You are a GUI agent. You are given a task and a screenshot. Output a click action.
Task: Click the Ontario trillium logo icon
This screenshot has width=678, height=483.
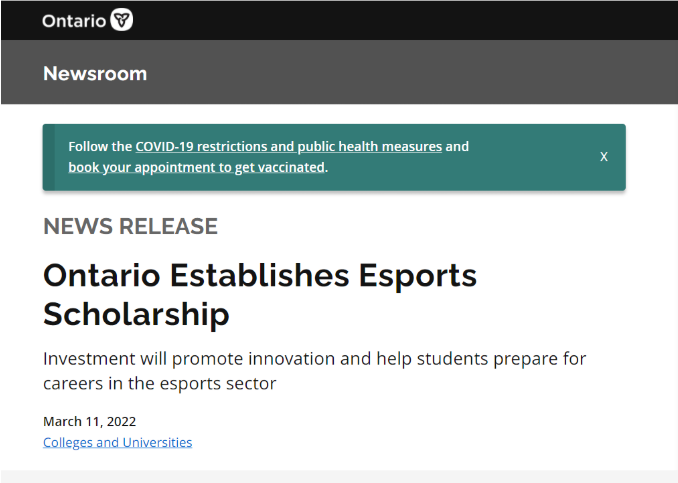tap(121, 20)
